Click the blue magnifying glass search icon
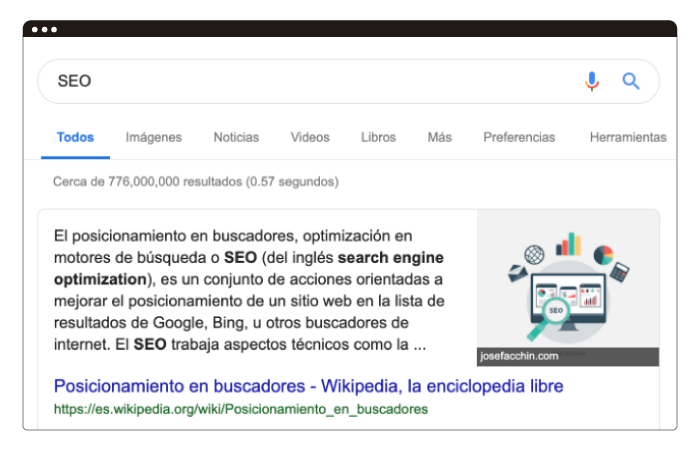 (631, 81)
